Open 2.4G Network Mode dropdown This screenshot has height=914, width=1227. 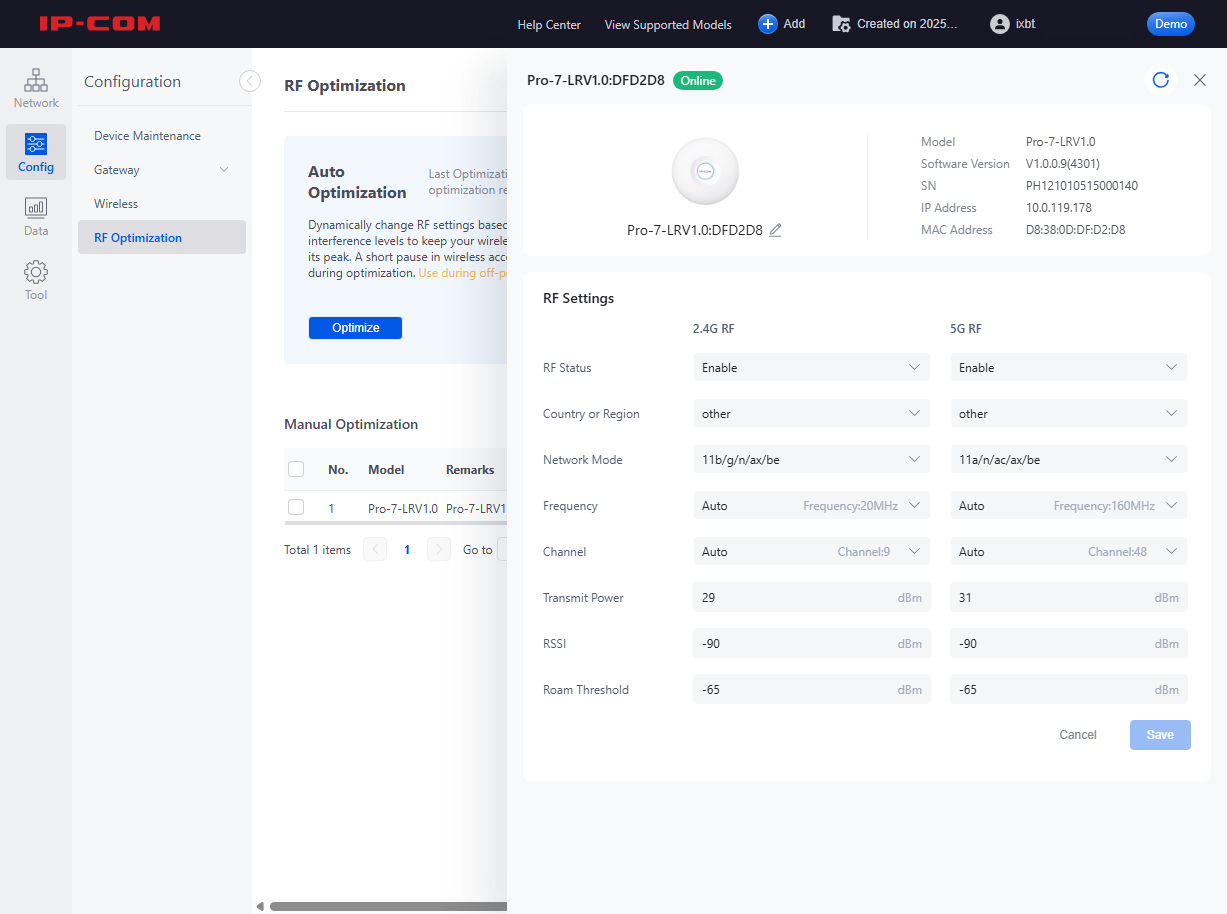click(x=812, y=460)
